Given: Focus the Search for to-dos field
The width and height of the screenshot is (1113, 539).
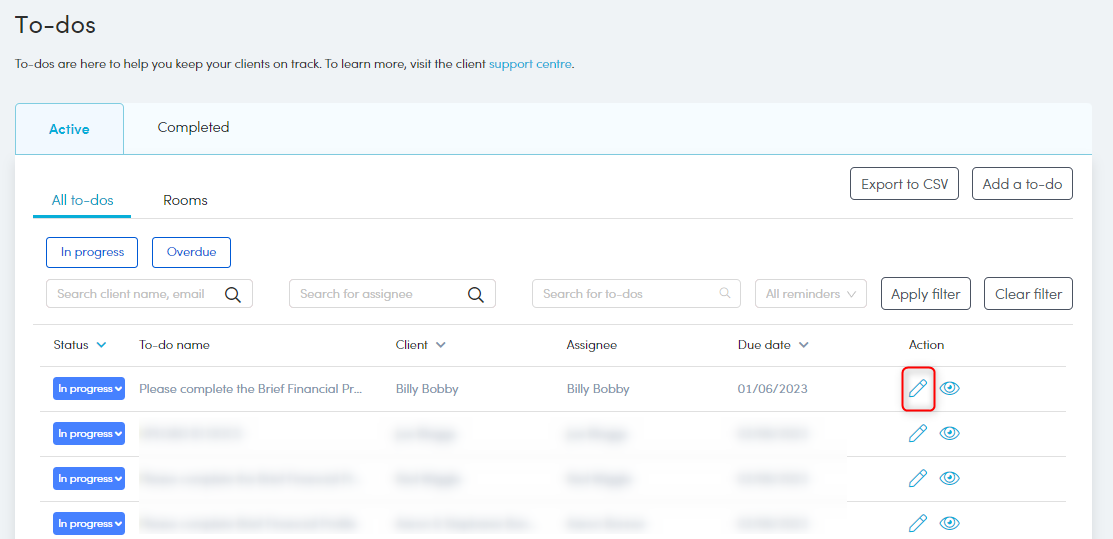Looking at the screenshot, I should [x=627, y=294].
